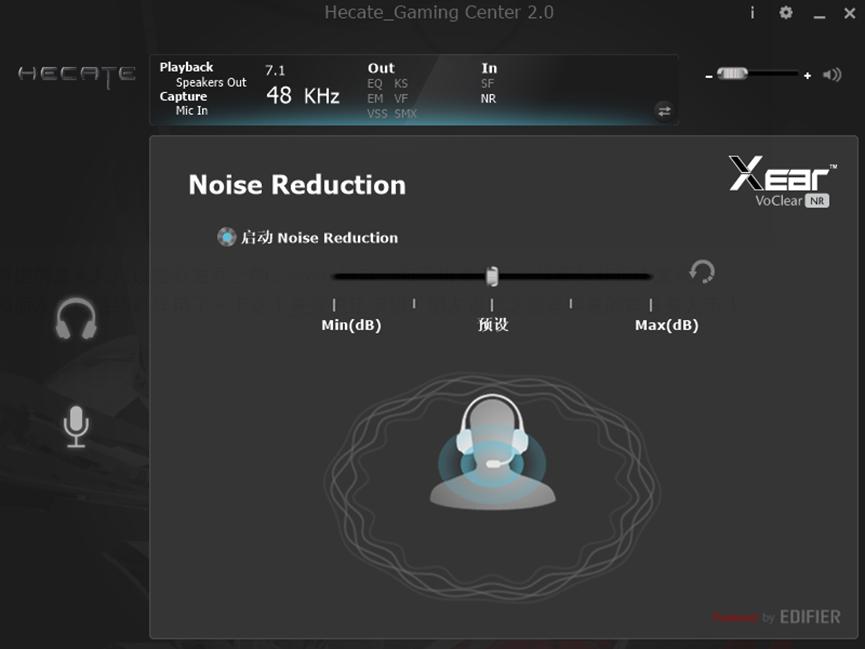865x649 pixels.
Task: Select the Speakers Out playback device
Action: pyautogui.click(x=211, y=82)
